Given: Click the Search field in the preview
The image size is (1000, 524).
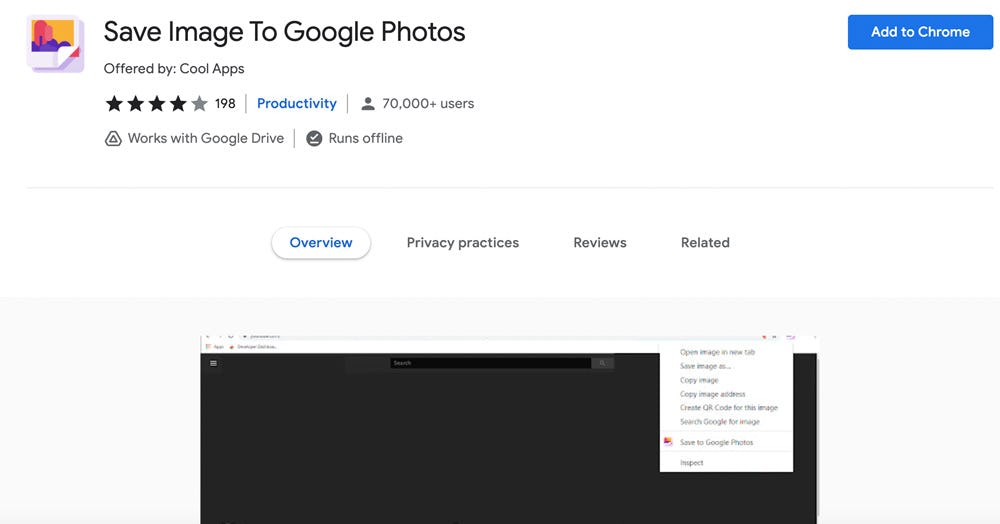Looking at the screenshot, I should [x=490, y=363].
